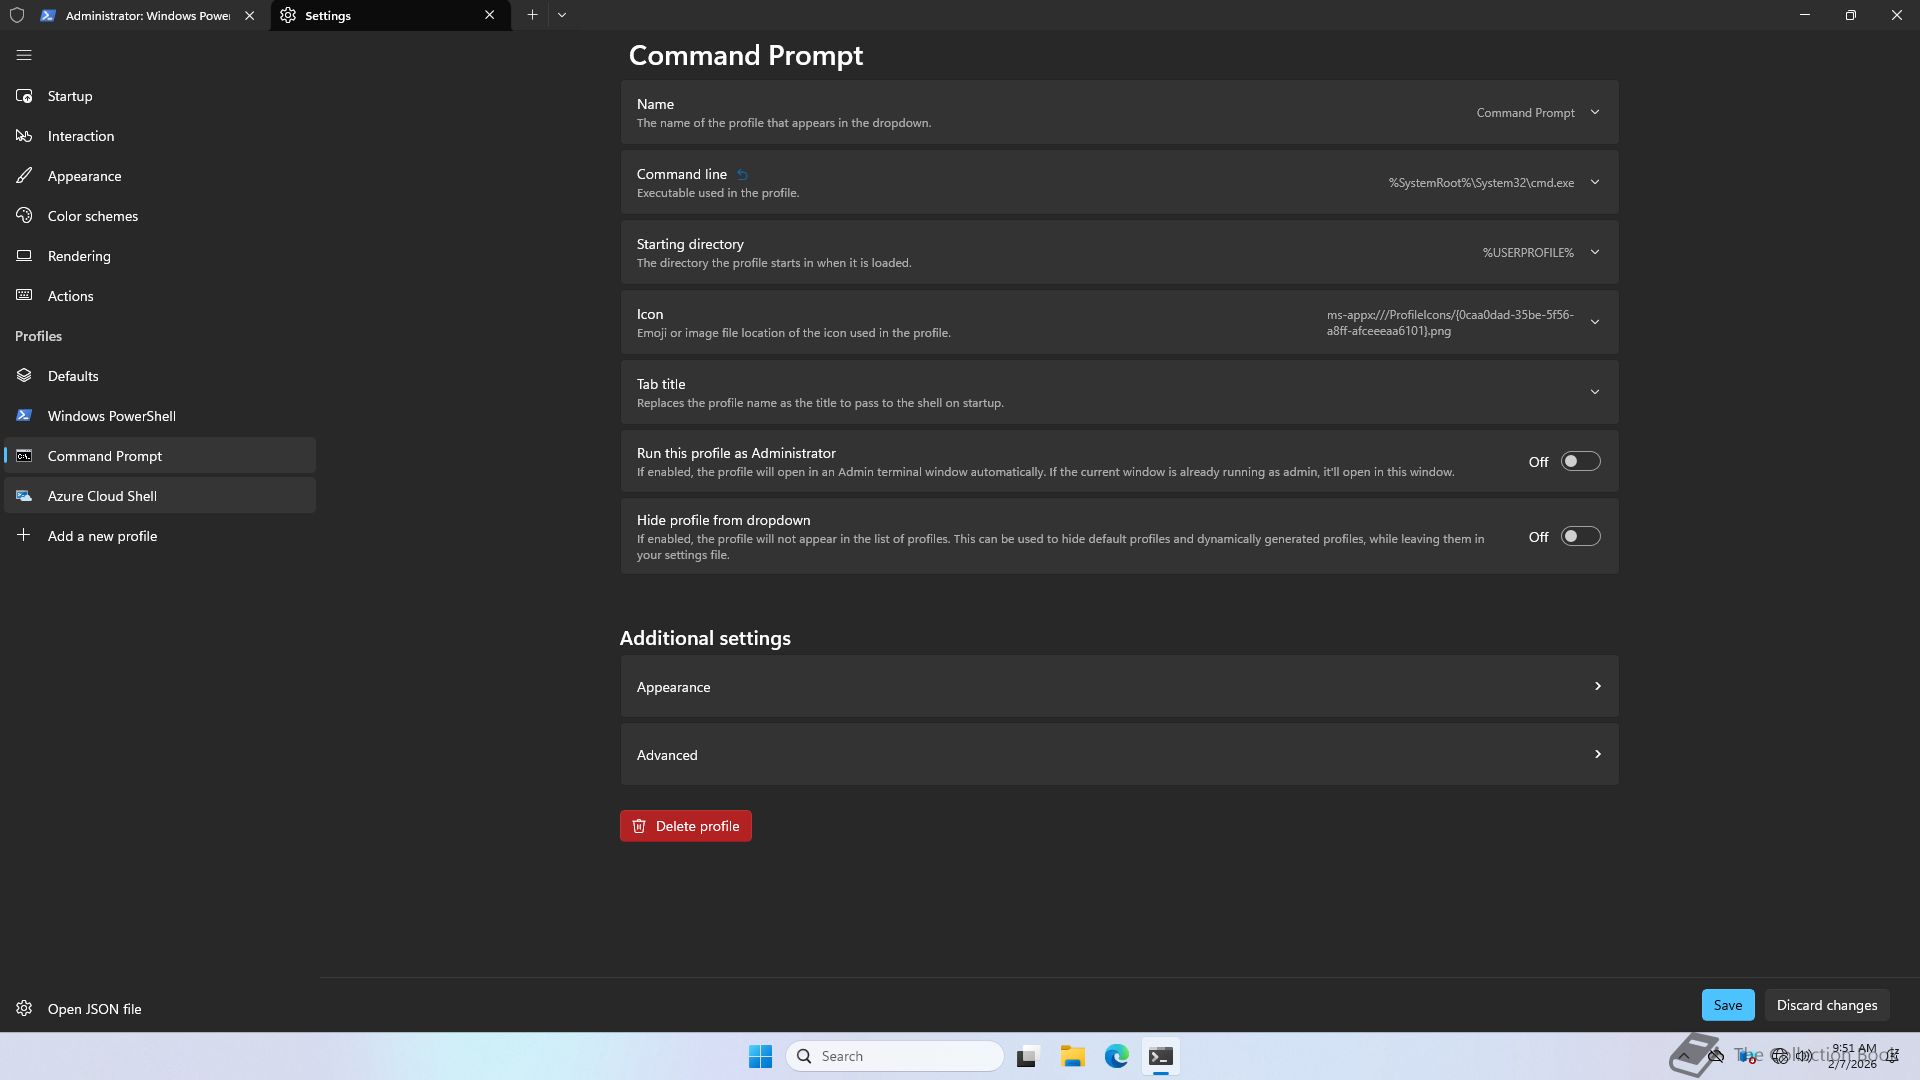Open Rendering settings page

[78, 256]
